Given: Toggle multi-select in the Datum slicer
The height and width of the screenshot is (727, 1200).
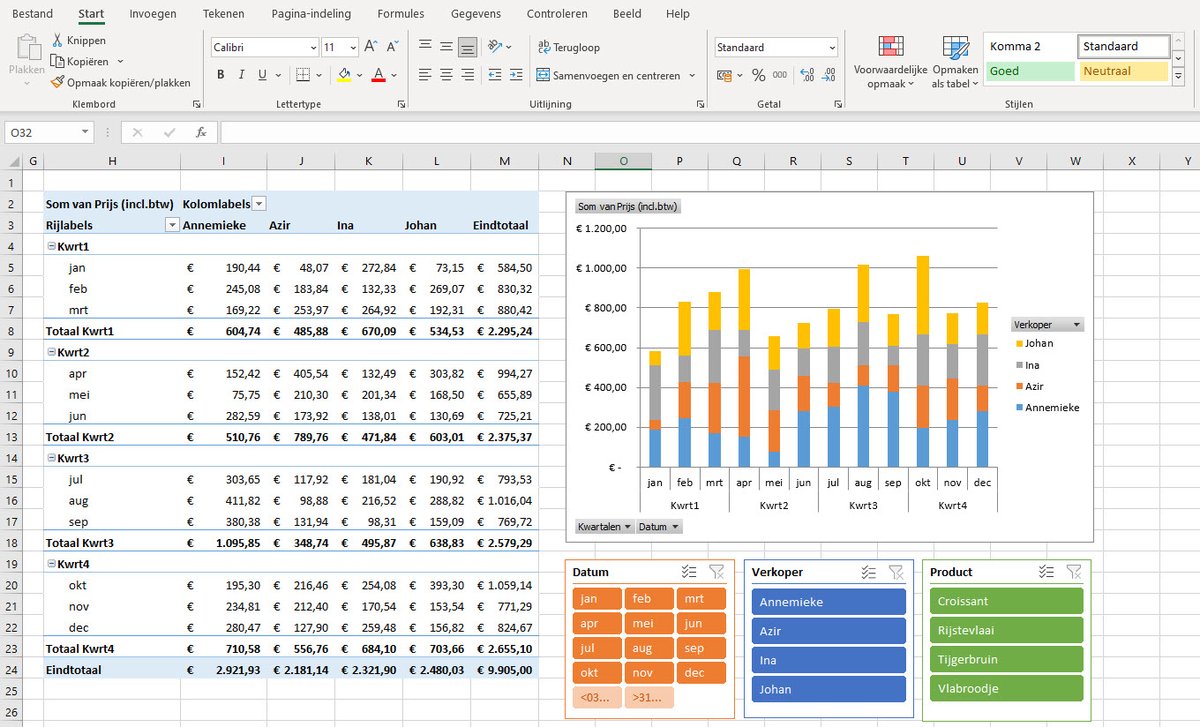Looking at the screenshot, I should [x=689, y=572].
